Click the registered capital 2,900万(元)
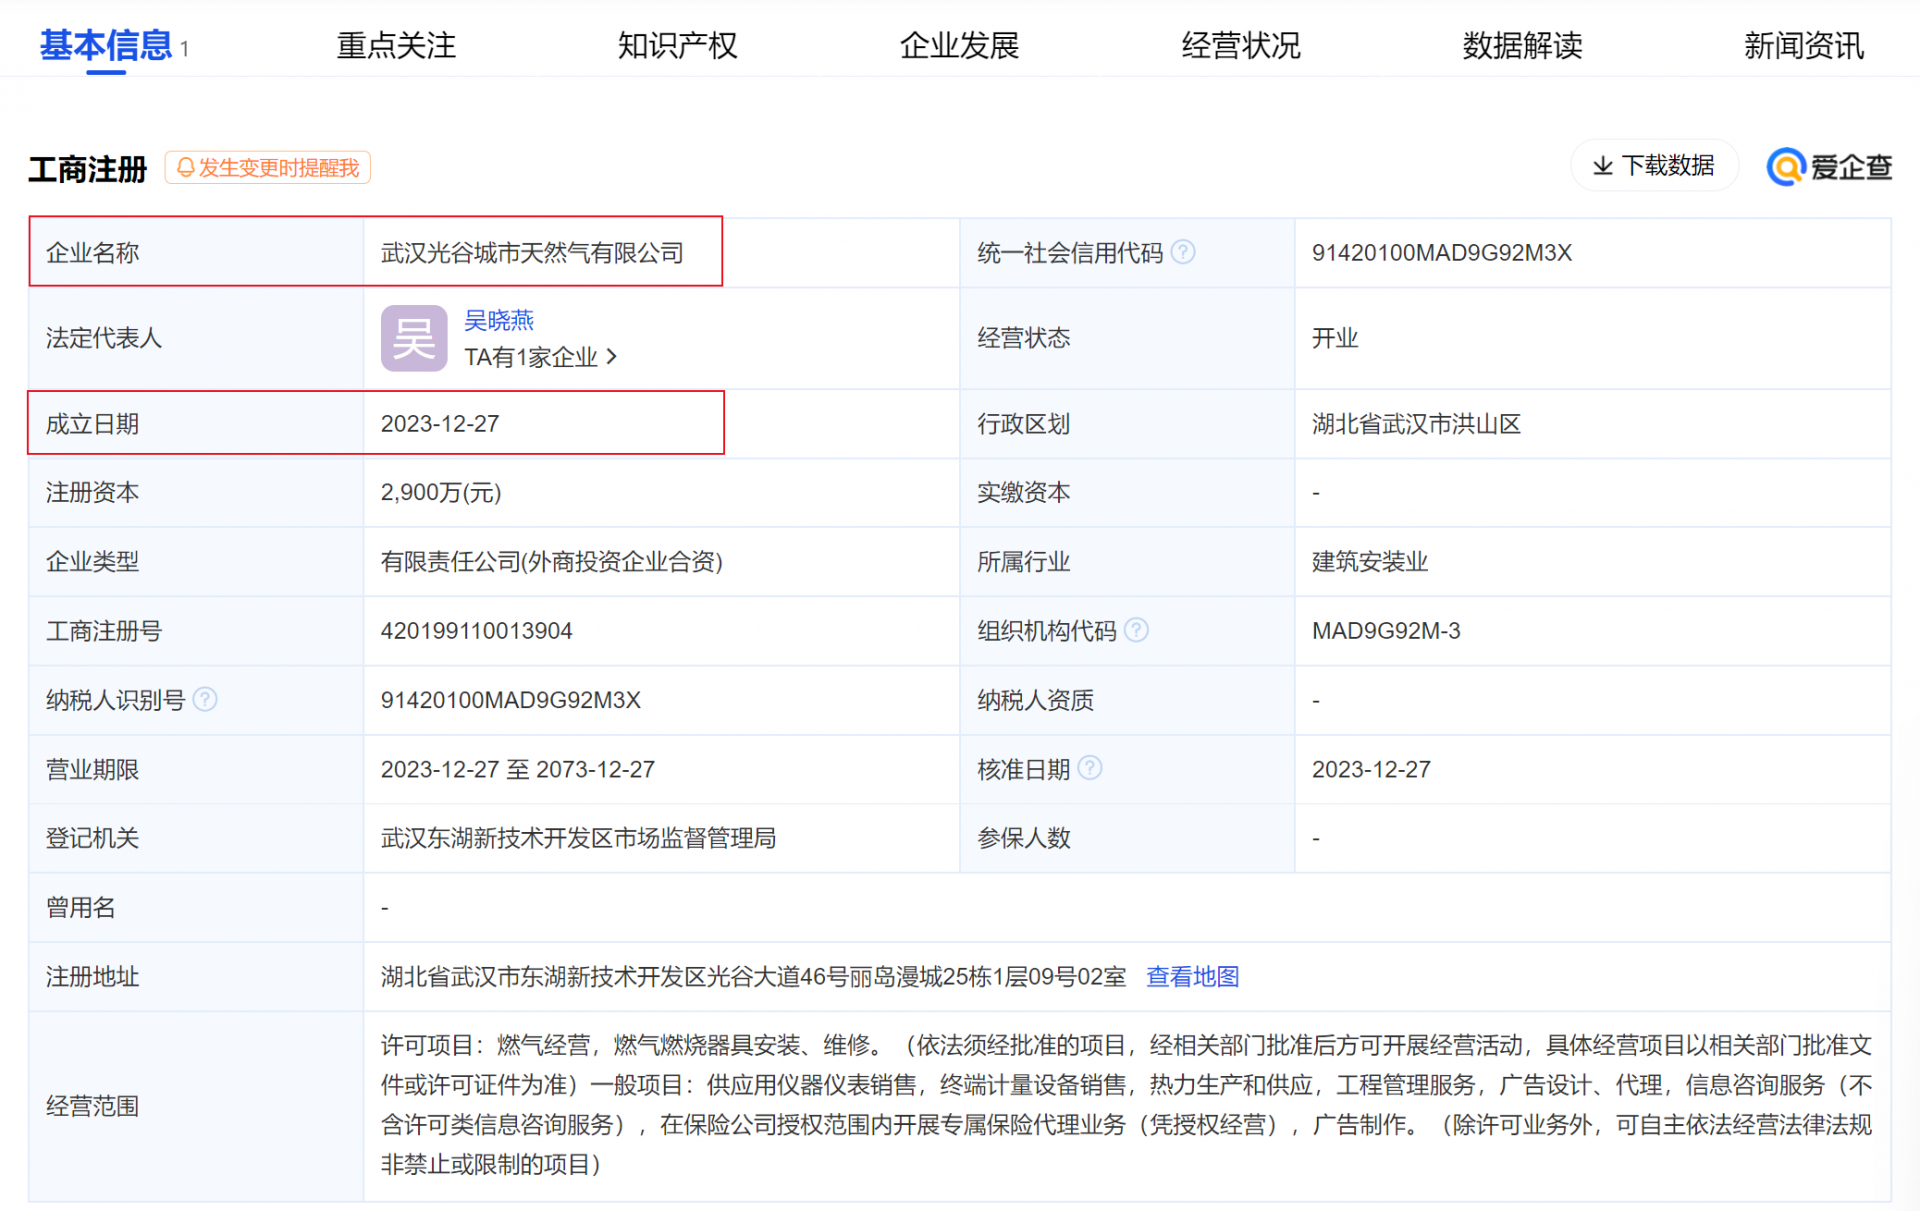 [x=441, y=492]
